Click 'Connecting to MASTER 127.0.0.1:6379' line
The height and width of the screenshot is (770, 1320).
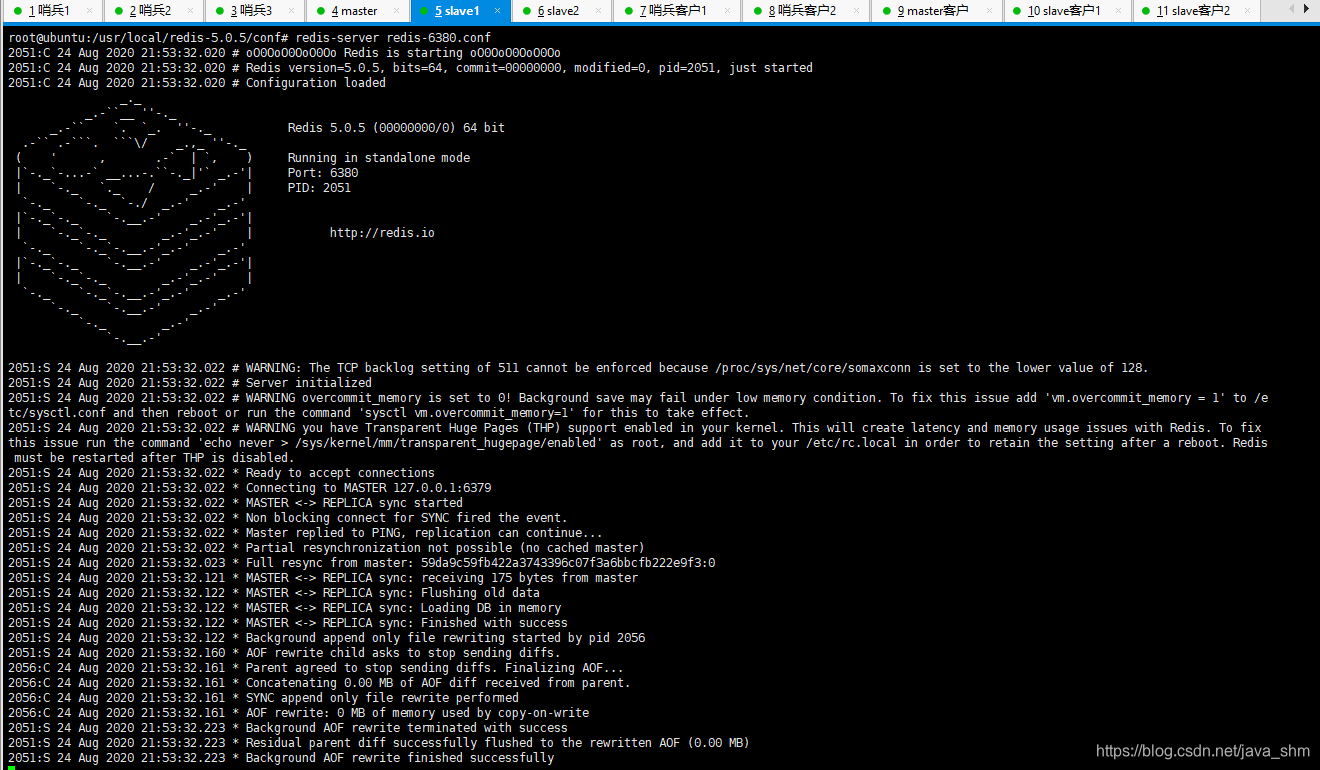(x=249, y=488)
